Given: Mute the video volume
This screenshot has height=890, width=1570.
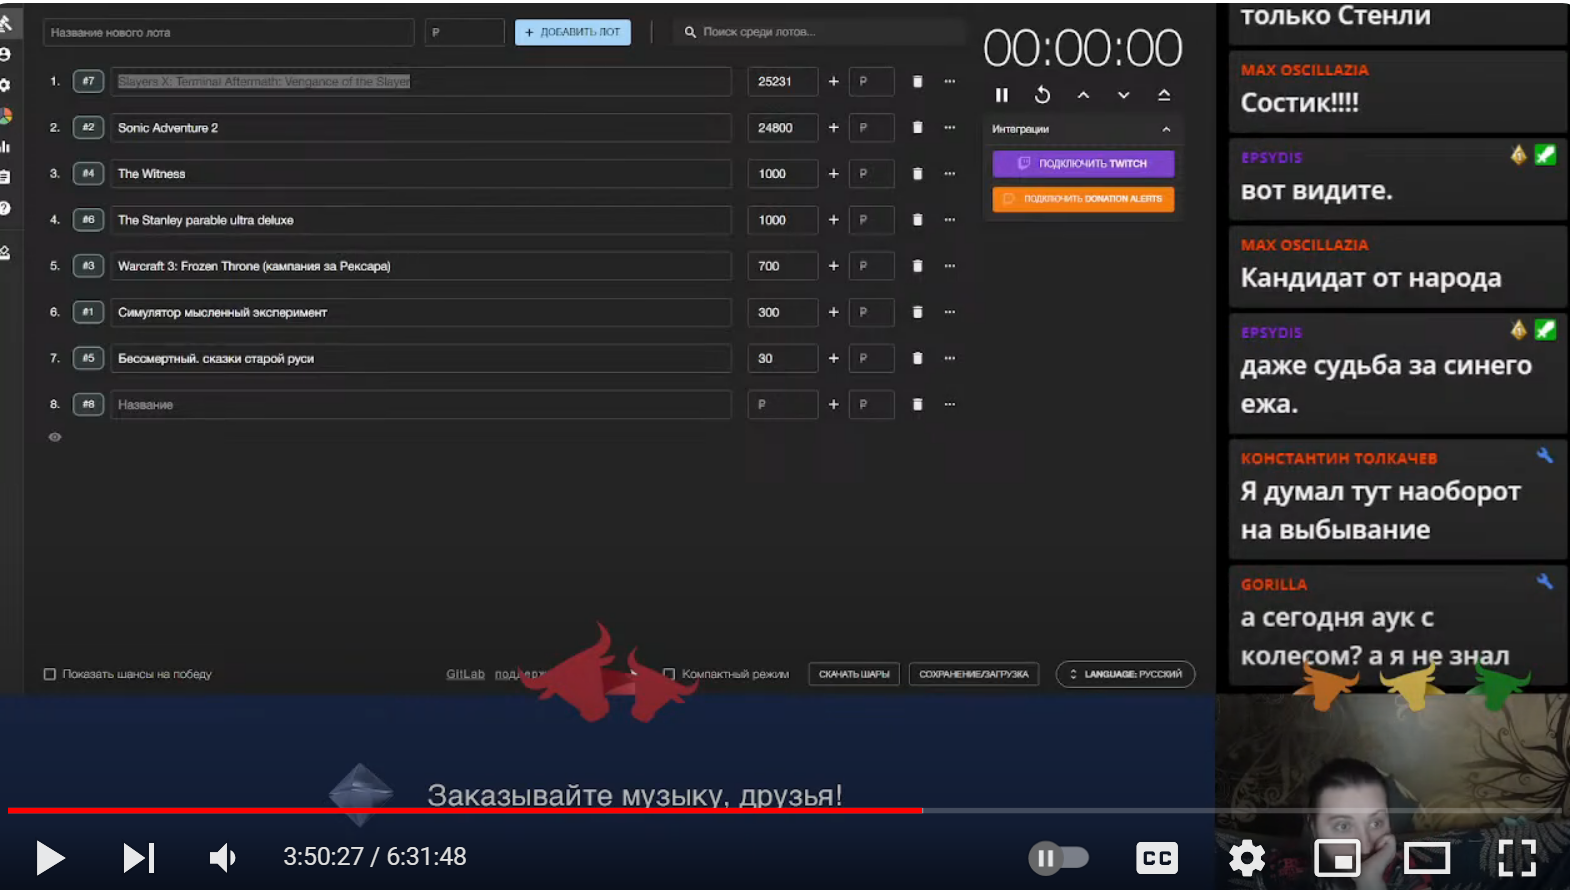Looking at the screenshot, I should click(223, 857).
